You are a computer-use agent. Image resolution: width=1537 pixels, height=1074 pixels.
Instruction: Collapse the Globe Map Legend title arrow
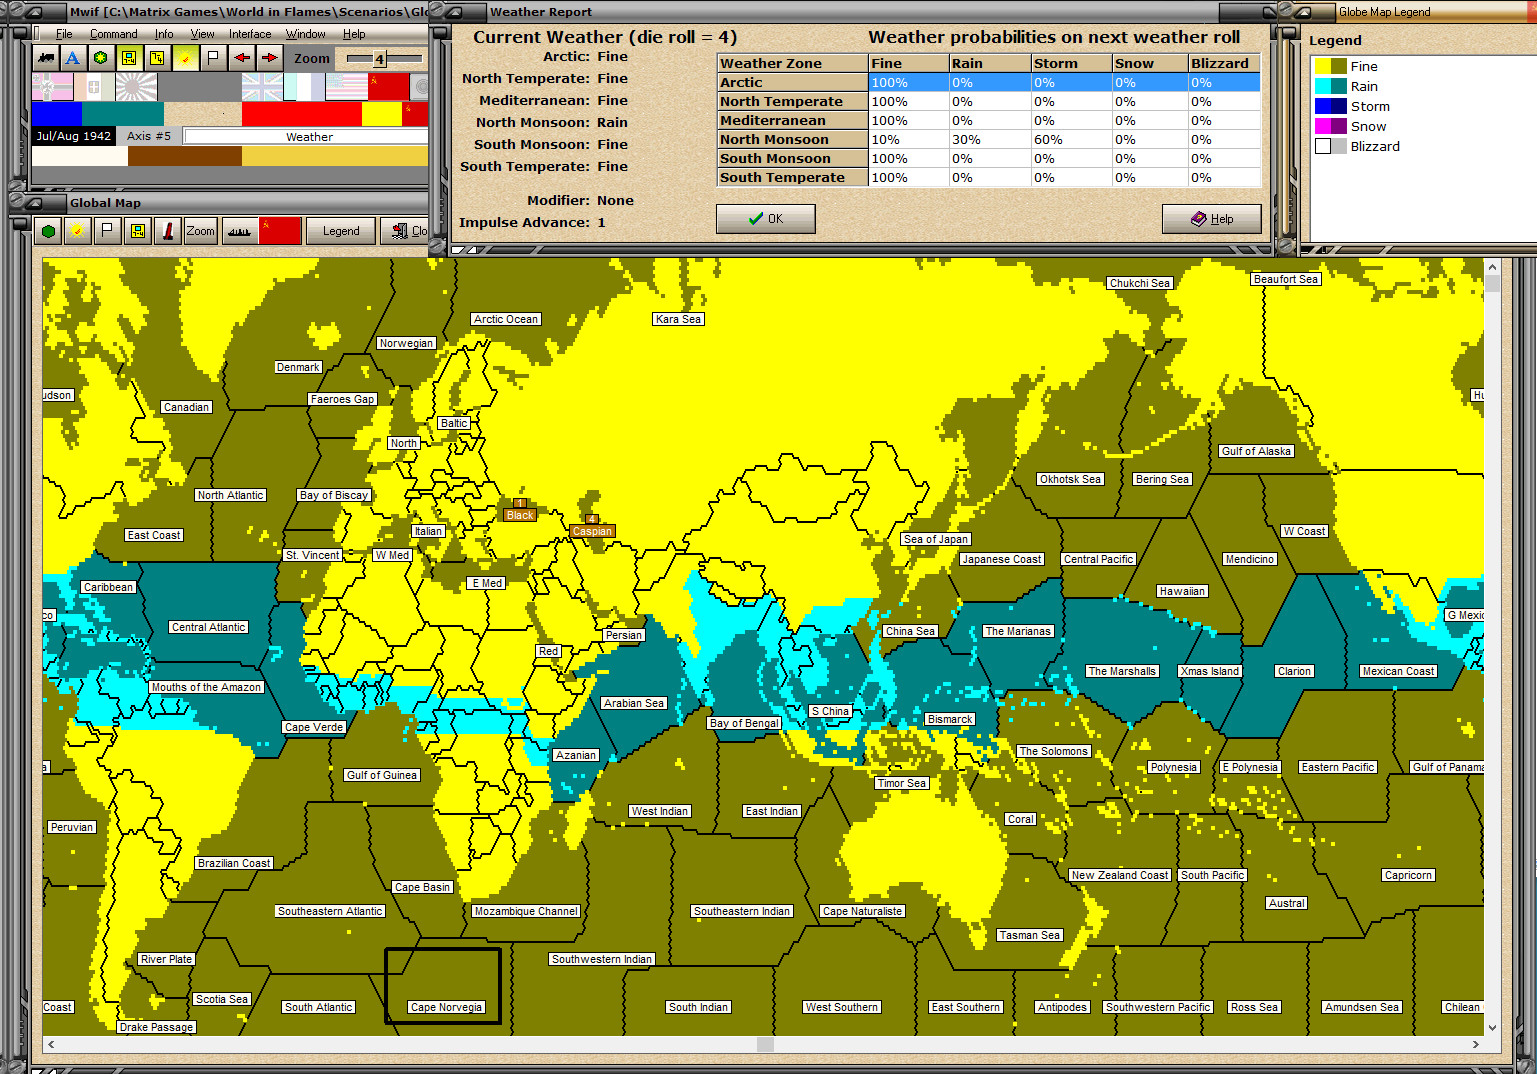pos(1302,12)
